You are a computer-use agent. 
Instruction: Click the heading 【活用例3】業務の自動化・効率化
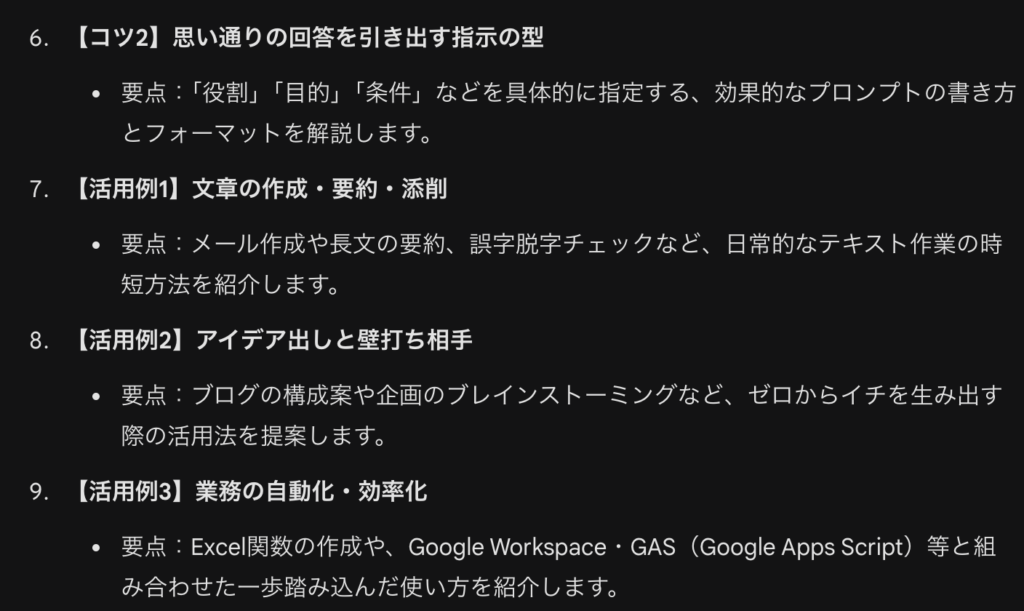tap(250, 491)
